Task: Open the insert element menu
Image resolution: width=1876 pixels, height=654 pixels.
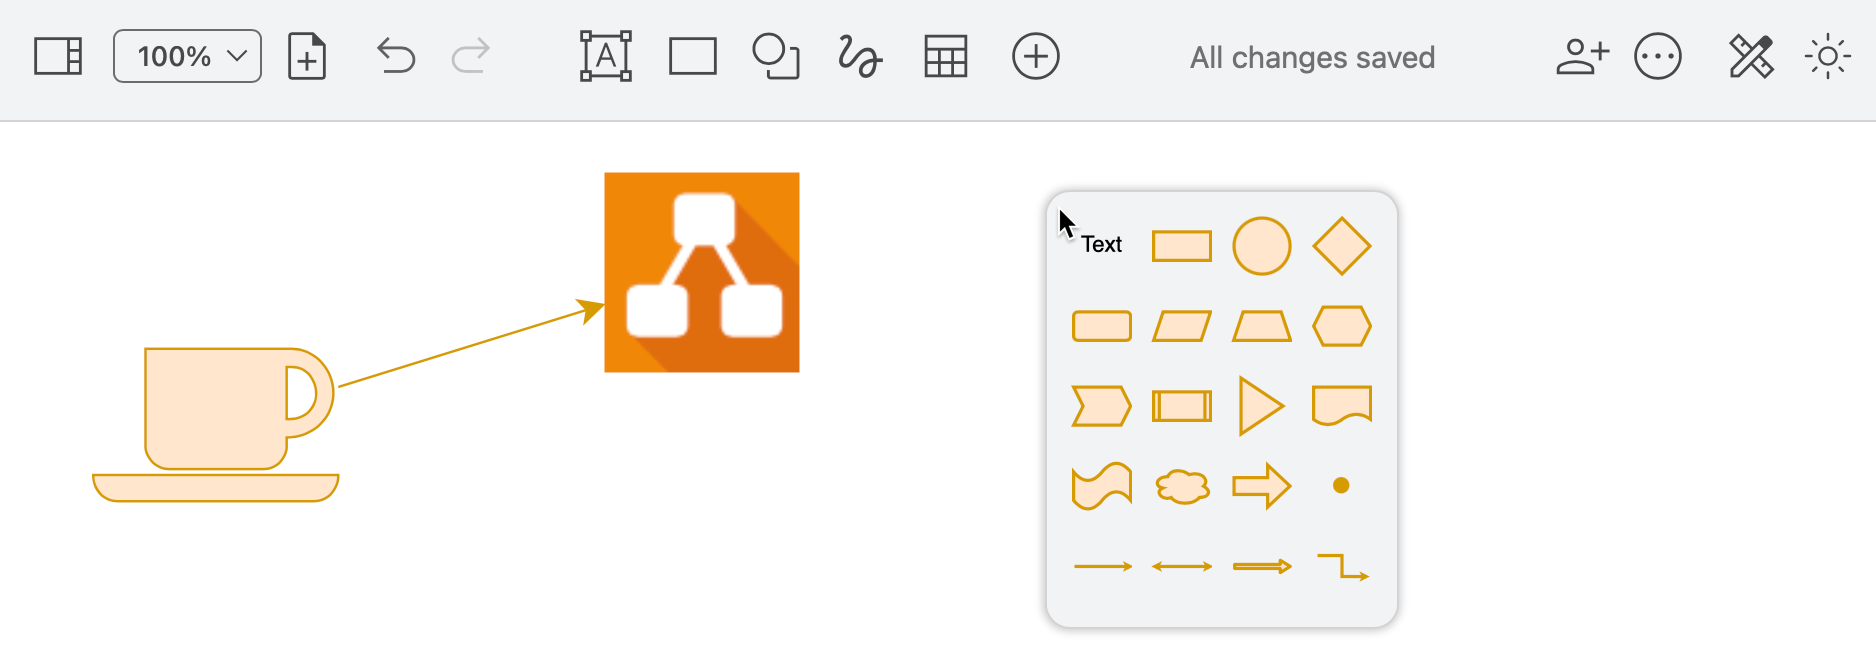Action: 1035,56
